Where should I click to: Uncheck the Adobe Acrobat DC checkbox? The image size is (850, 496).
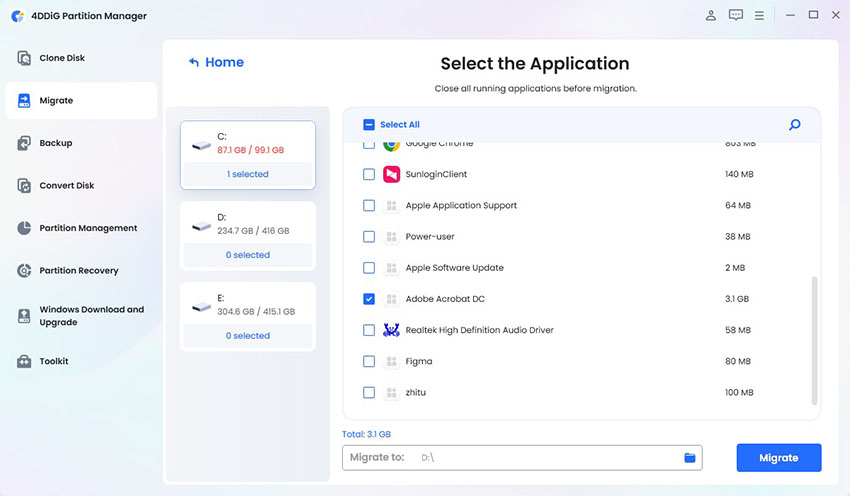click(x=369, y=299)
